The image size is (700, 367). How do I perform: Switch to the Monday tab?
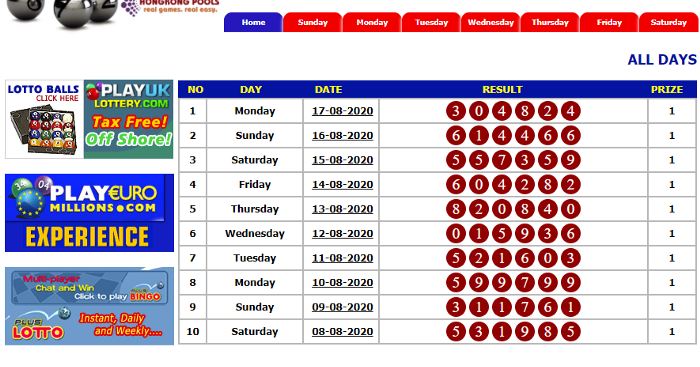pos(372,22)
